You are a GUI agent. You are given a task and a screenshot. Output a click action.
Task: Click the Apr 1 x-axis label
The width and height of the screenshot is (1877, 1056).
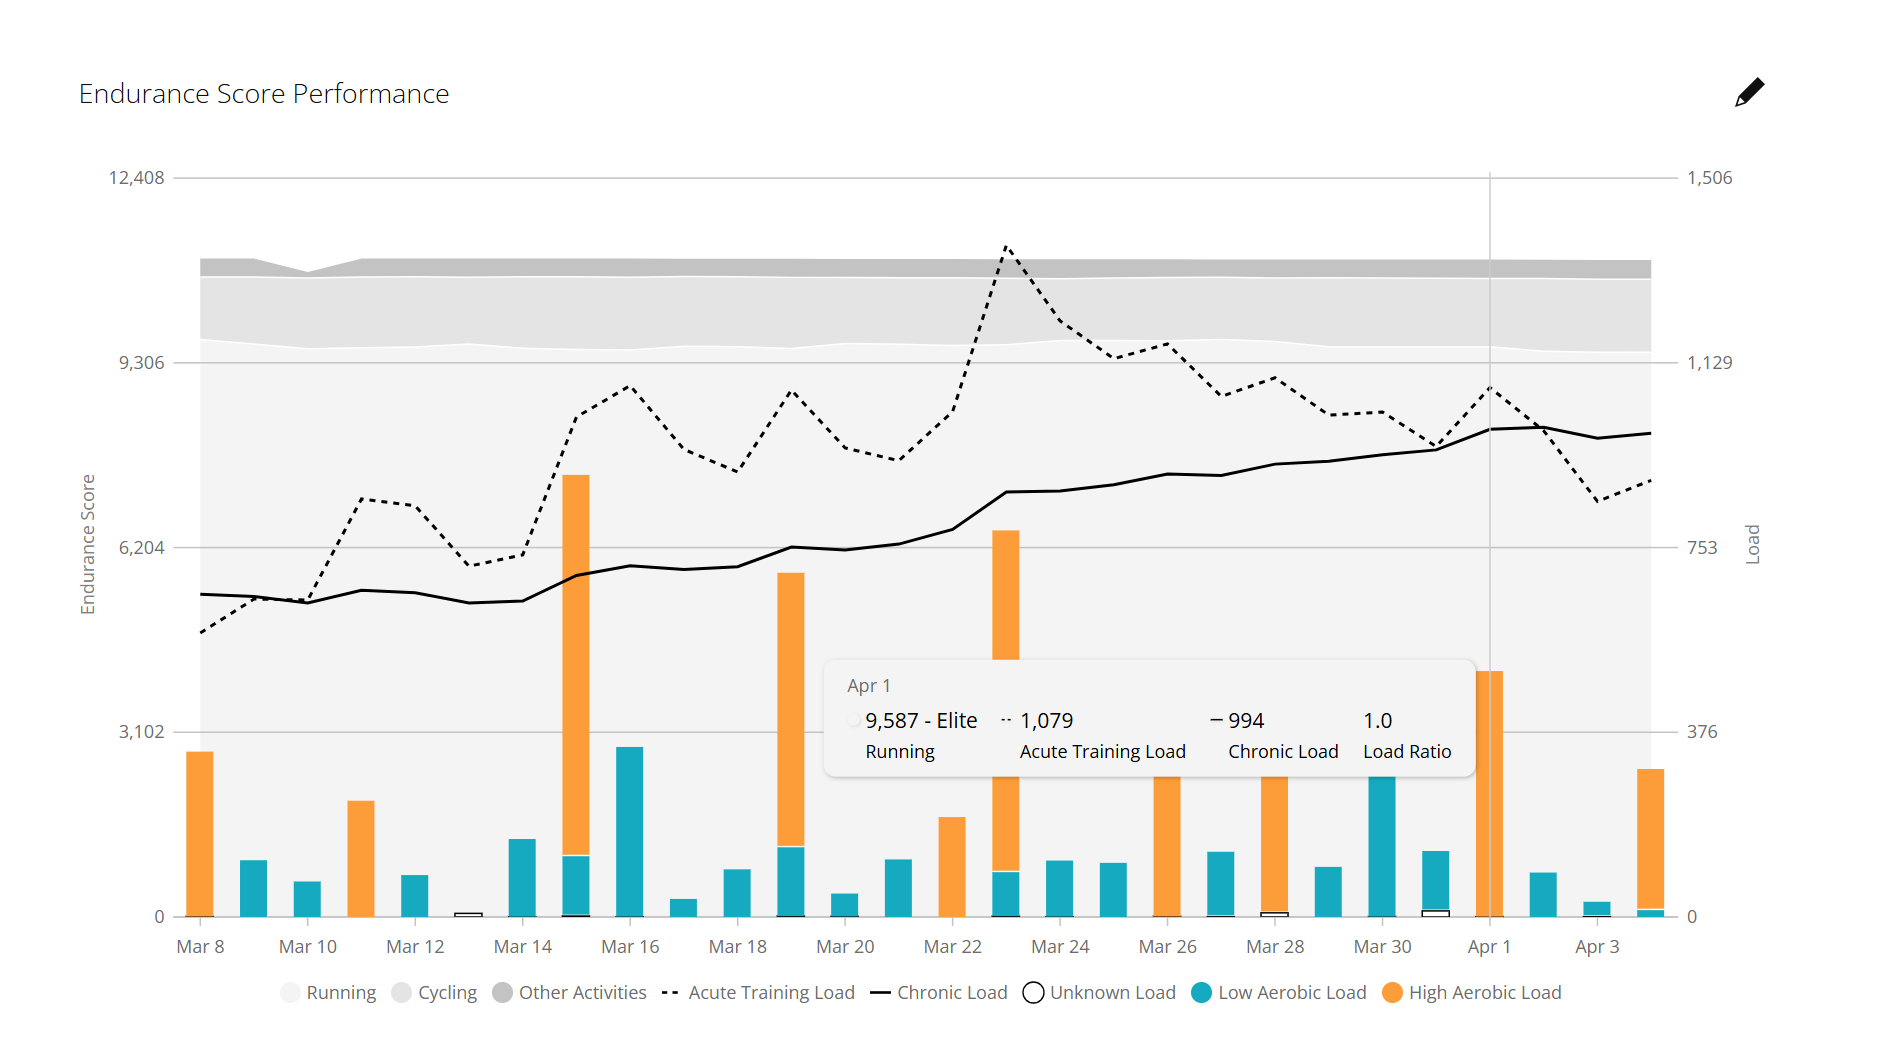pos(1489,946)
